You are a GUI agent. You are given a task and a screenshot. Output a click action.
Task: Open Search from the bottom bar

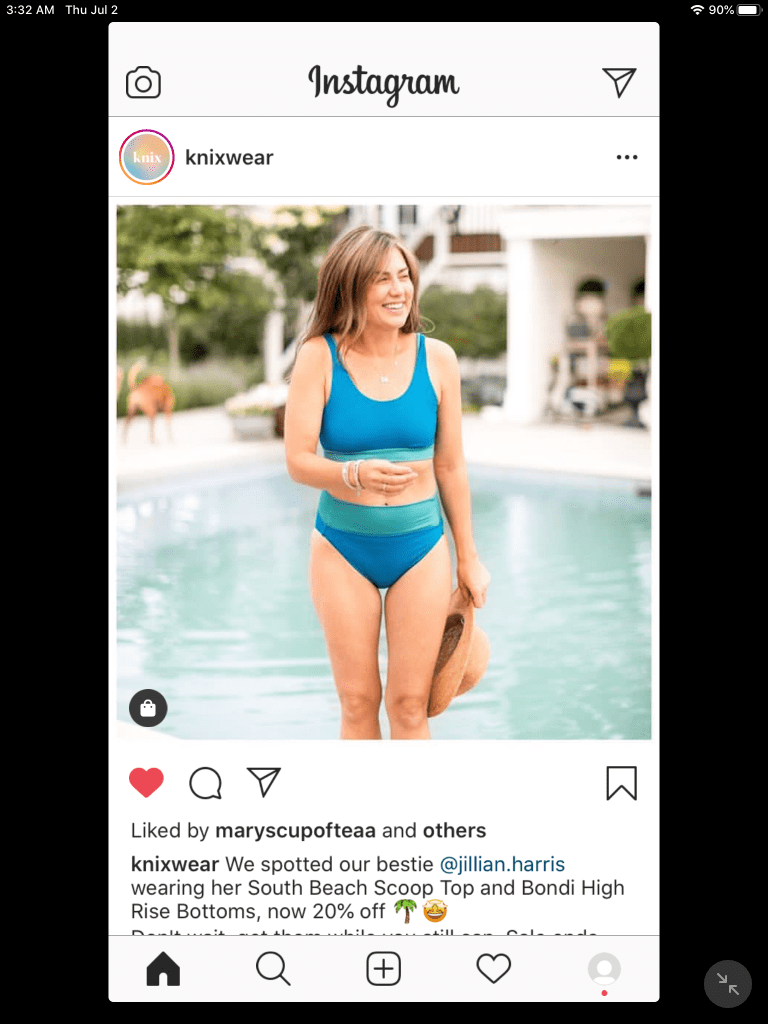273,968
